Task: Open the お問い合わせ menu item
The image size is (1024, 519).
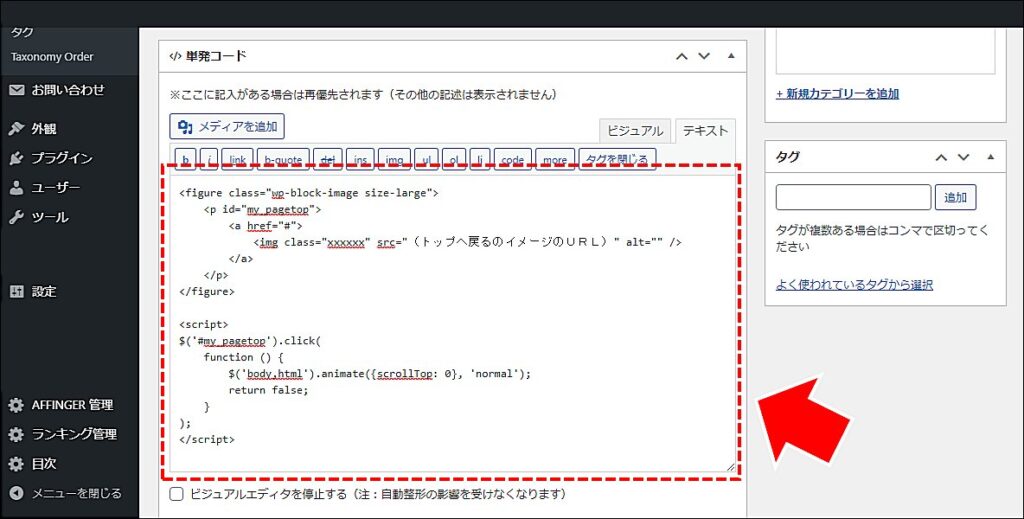Action: (x=68, y=90)
